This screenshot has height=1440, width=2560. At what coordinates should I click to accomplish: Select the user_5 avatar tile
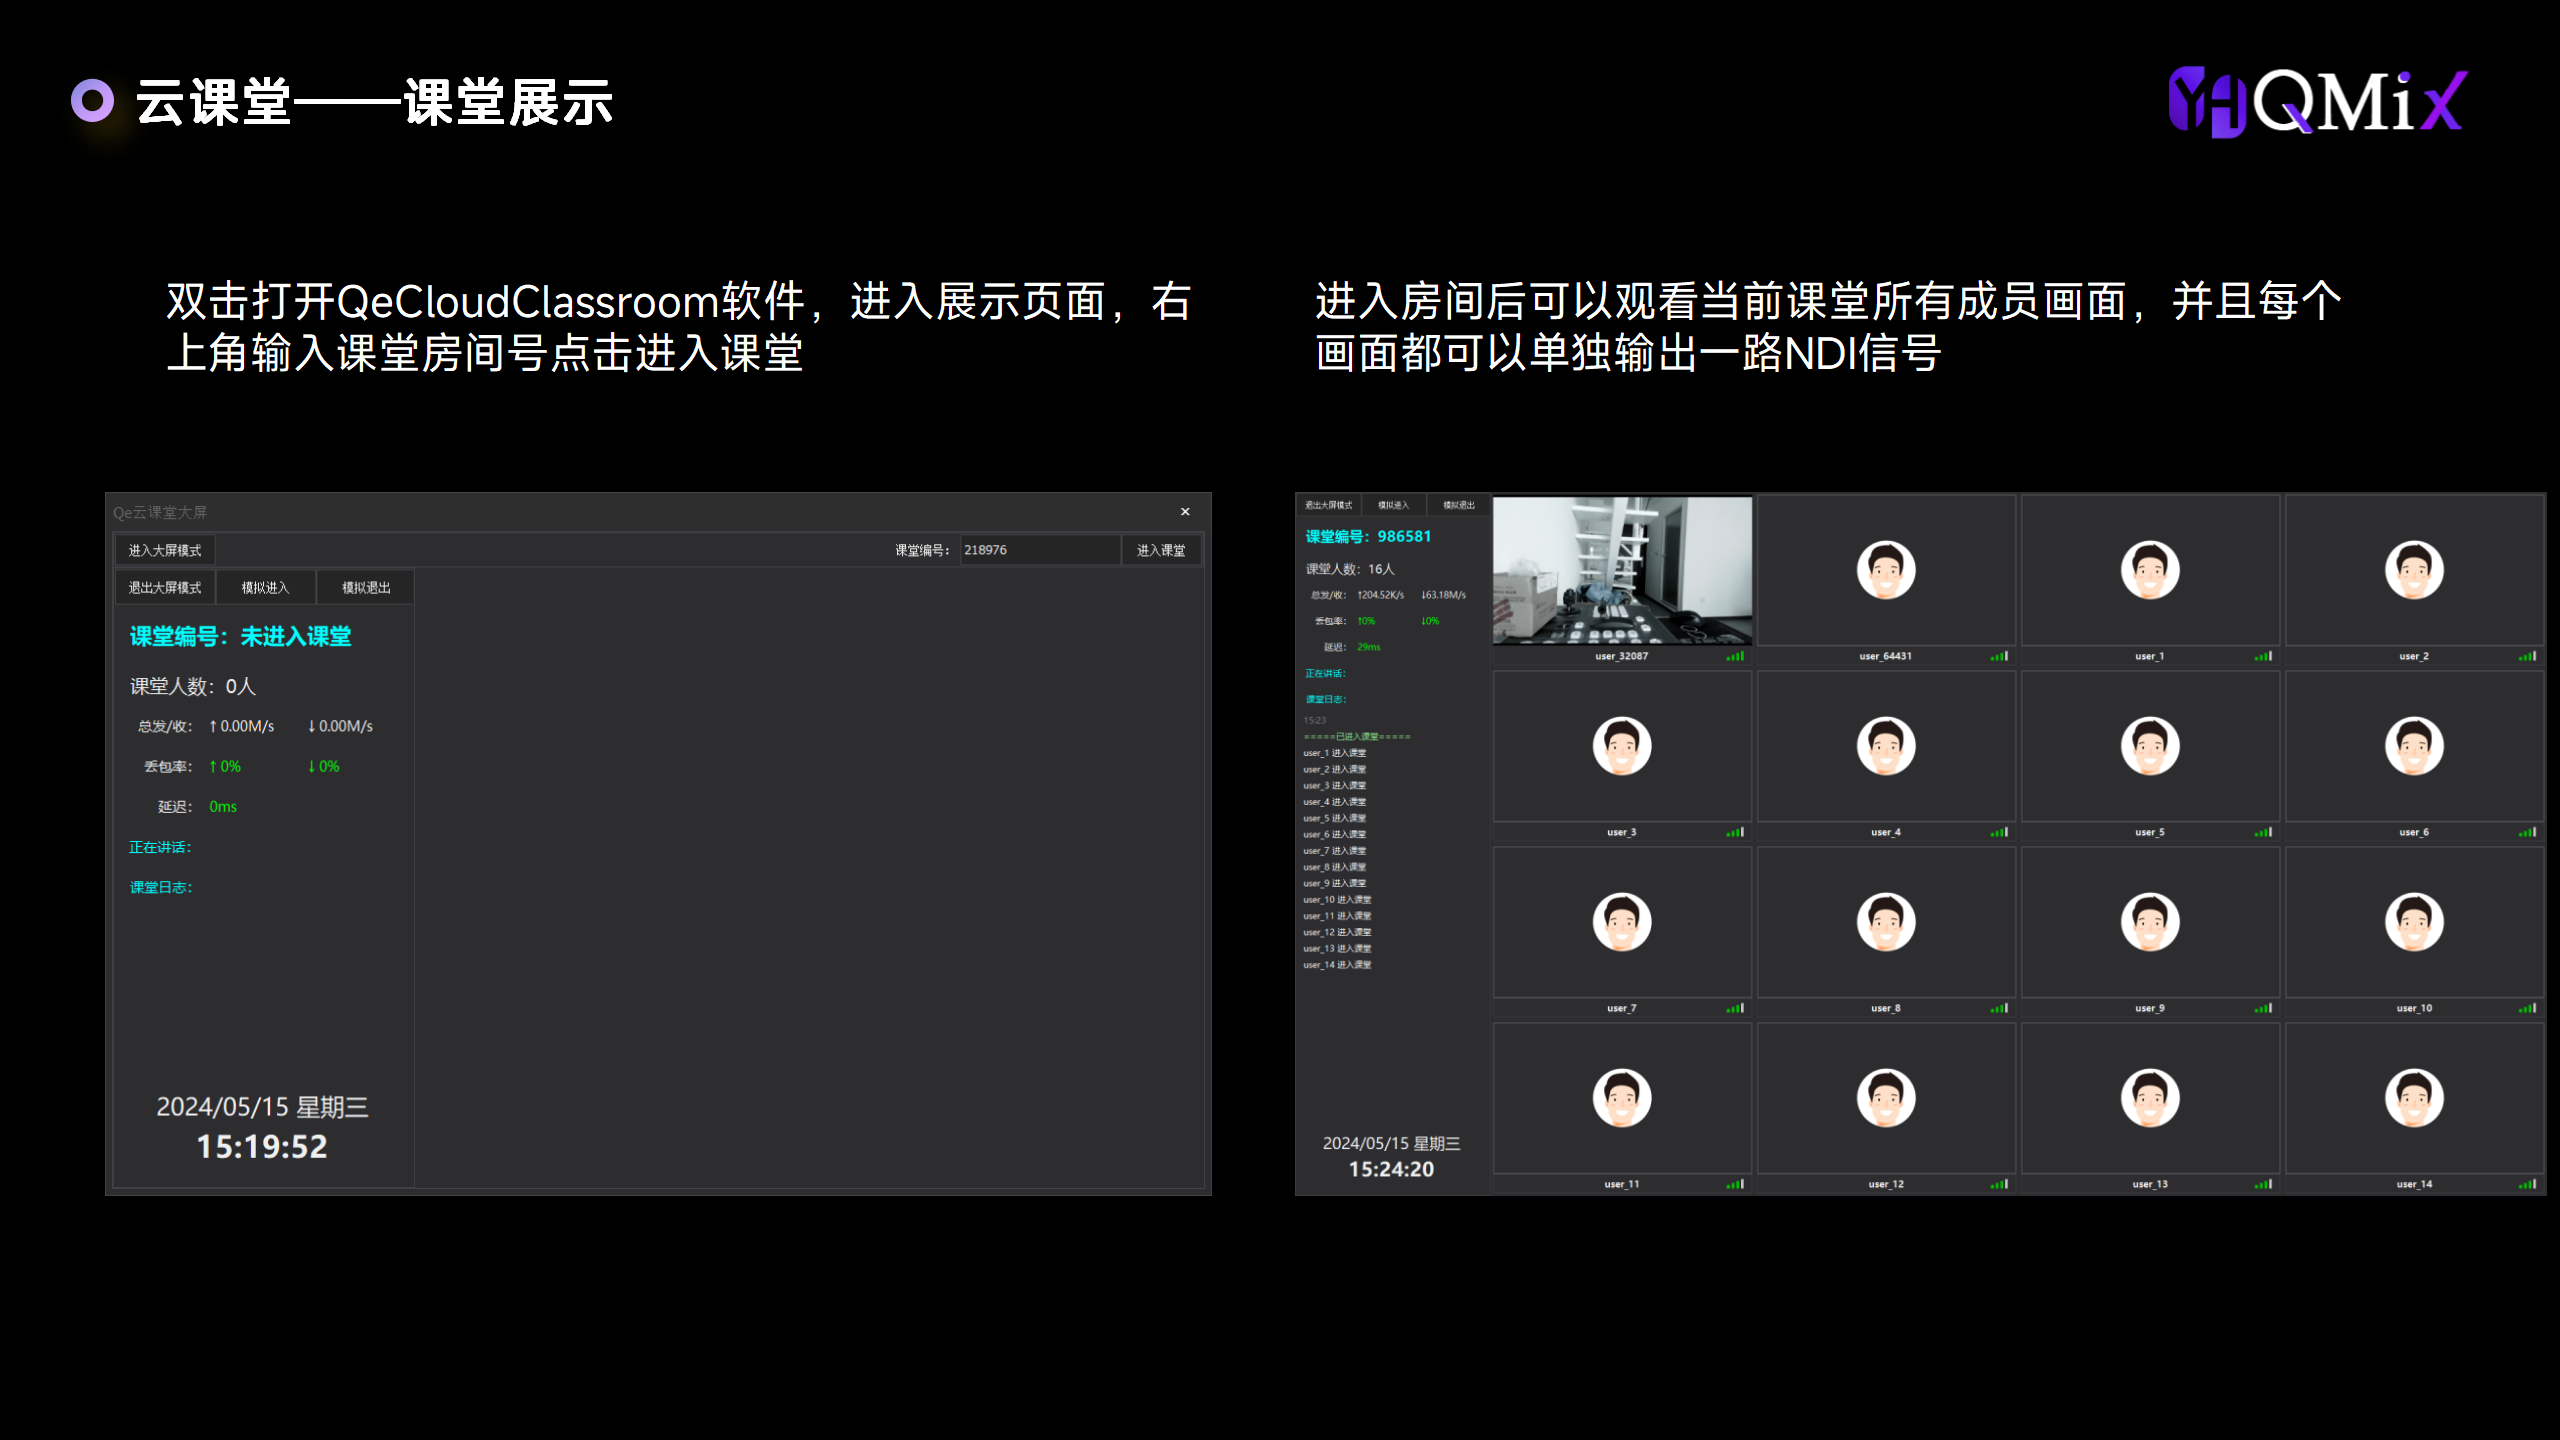tap(2150, 746)
